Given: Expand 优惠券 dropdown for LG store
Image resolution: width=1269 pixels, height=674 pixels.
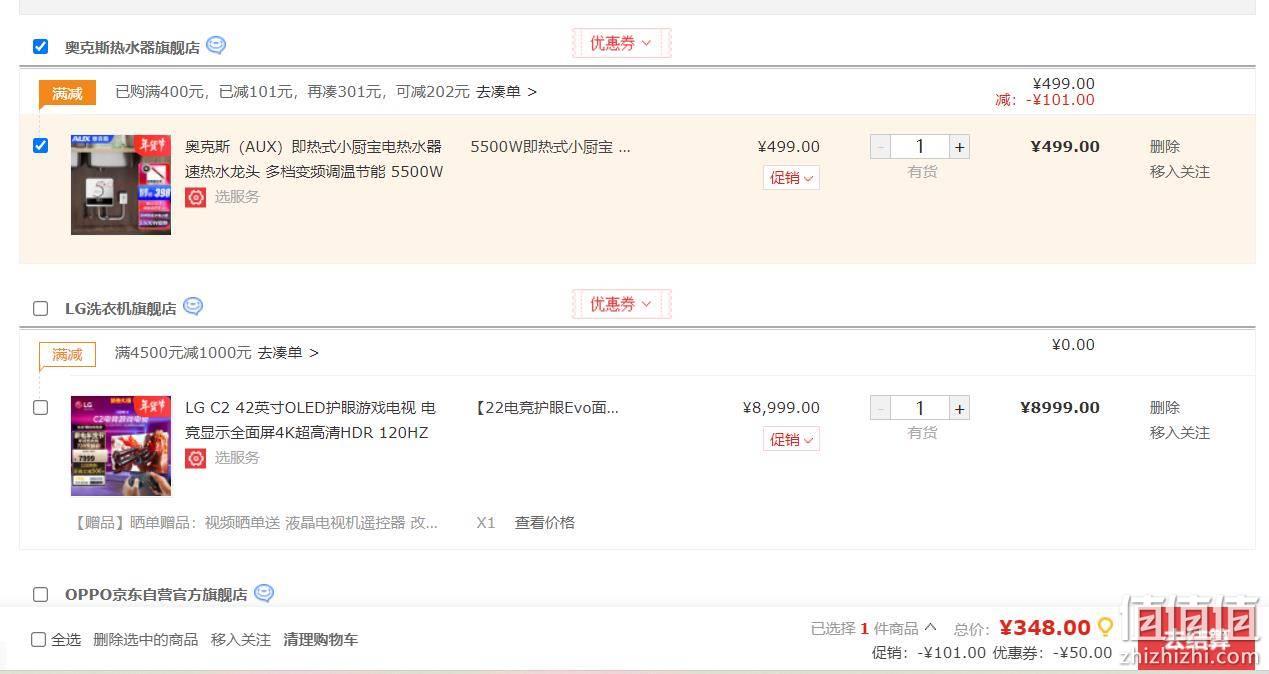Looking at the screenshot, I should click(621, 304).
